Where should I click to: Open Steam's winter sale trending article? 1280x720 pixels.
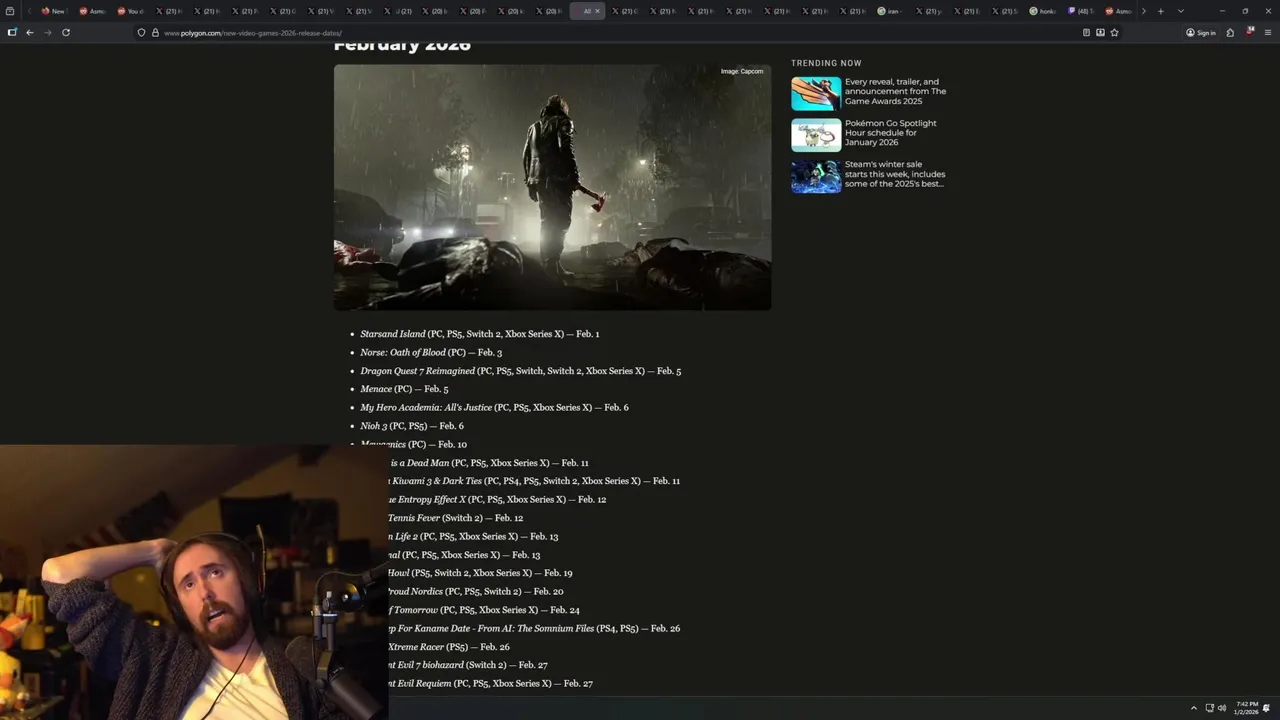895,174
